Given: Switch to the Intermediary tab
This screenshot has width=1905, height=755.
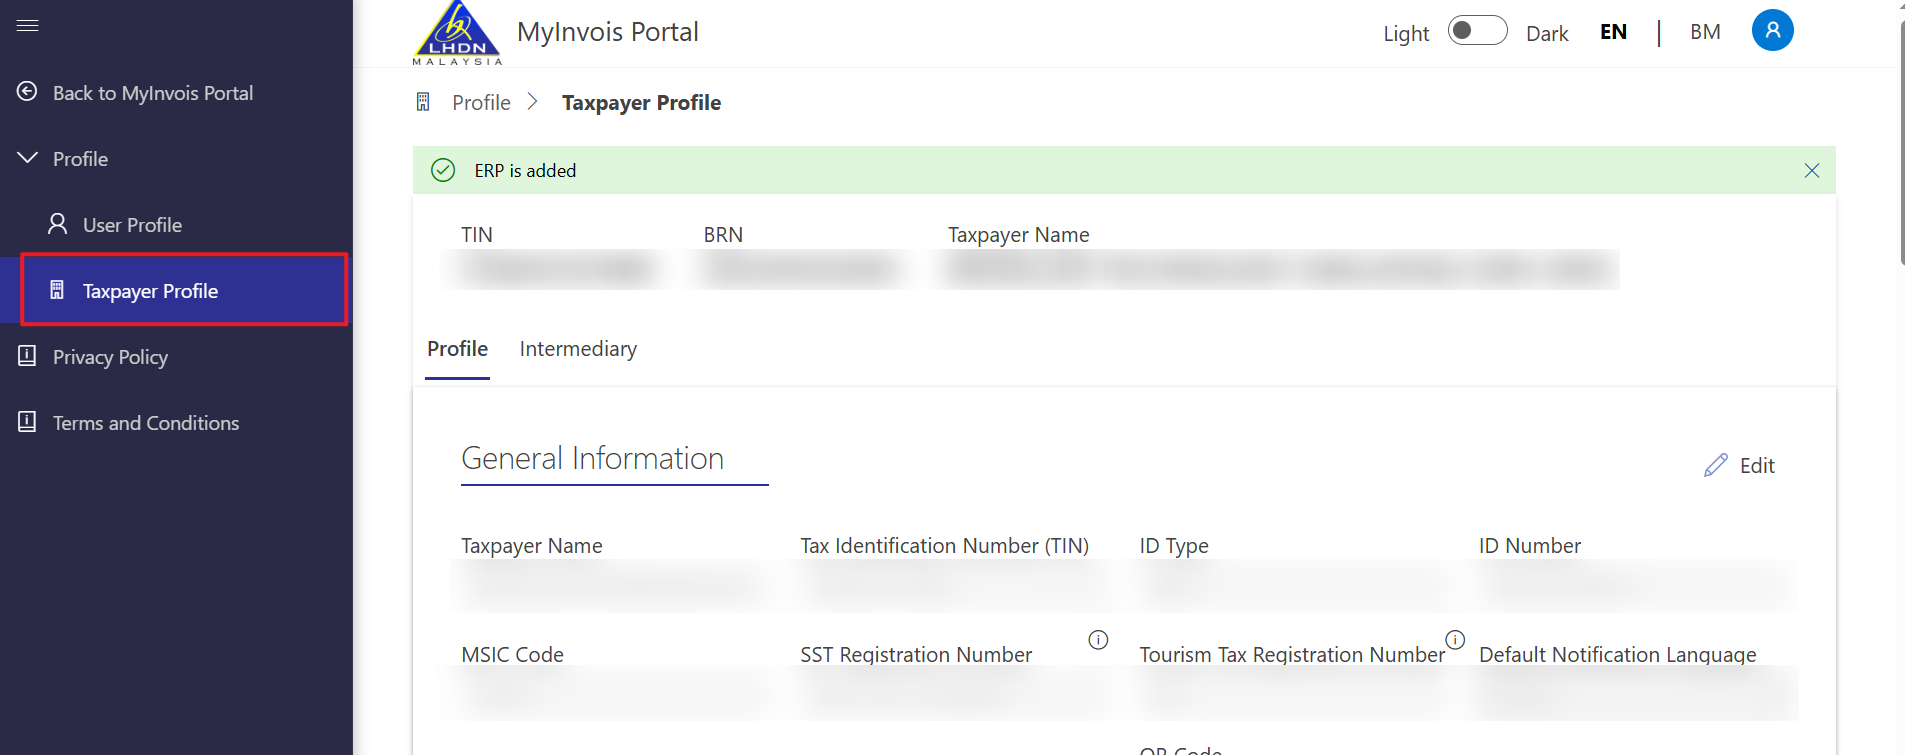Looking at the screenshot, I should click(578, 349).
